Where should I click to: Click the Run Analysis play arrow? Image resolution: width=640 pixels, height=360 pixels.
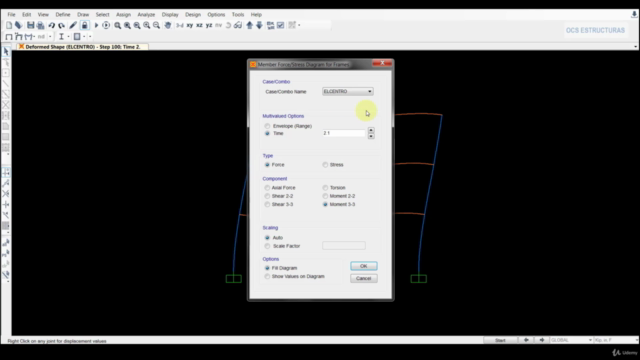click(x=96, y=25)
